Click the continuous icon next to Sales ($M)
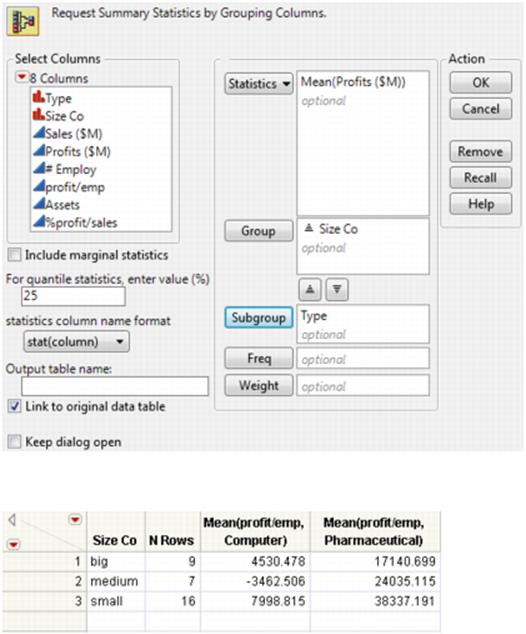This screenshot has height=634, width=526. click(39, 133)
